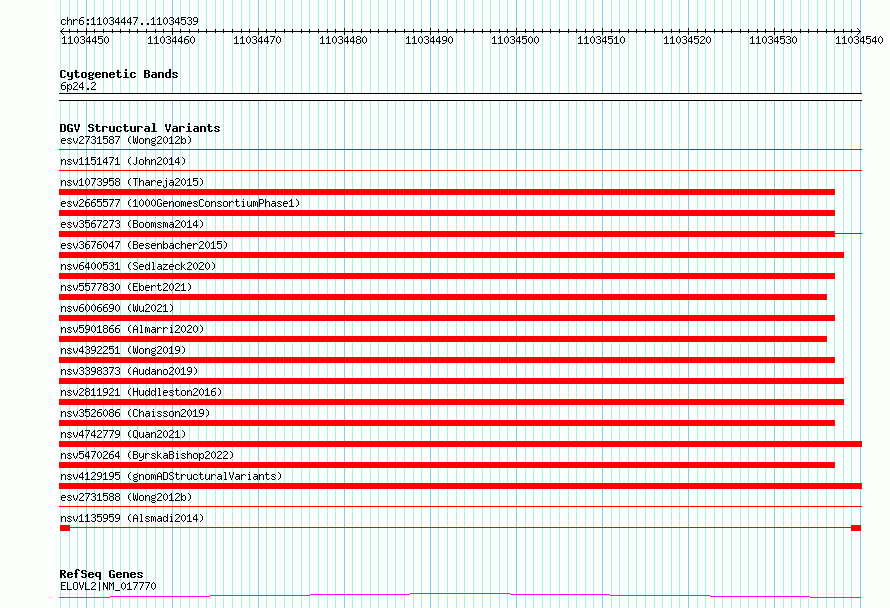Select the red bar for nsv6006690

447,318
